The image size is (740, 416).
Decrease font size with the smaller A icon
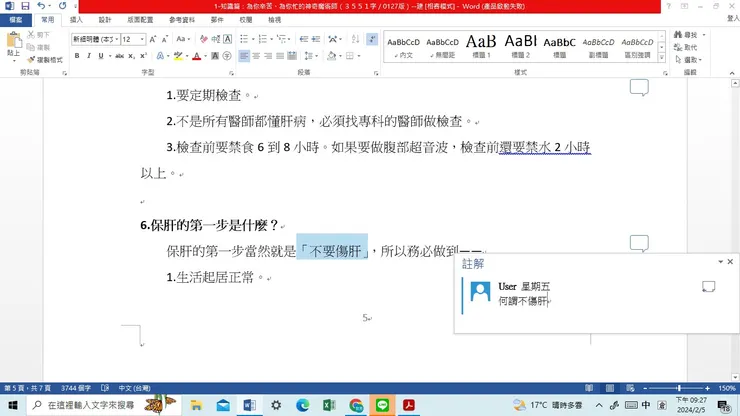[165, 39]
